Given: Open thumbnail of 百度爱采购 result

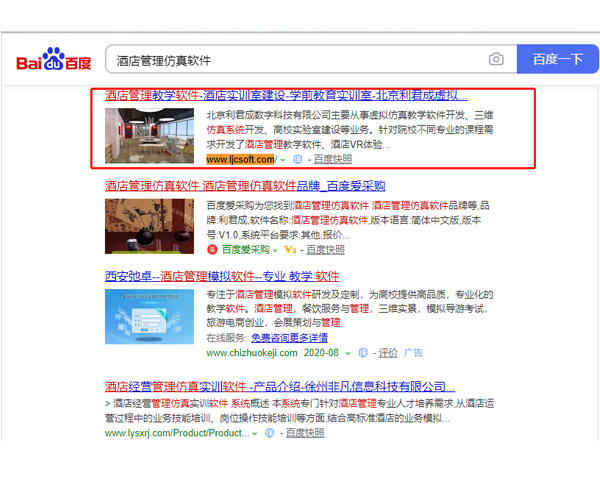Looking at the screenshot, I should (149, 226).
